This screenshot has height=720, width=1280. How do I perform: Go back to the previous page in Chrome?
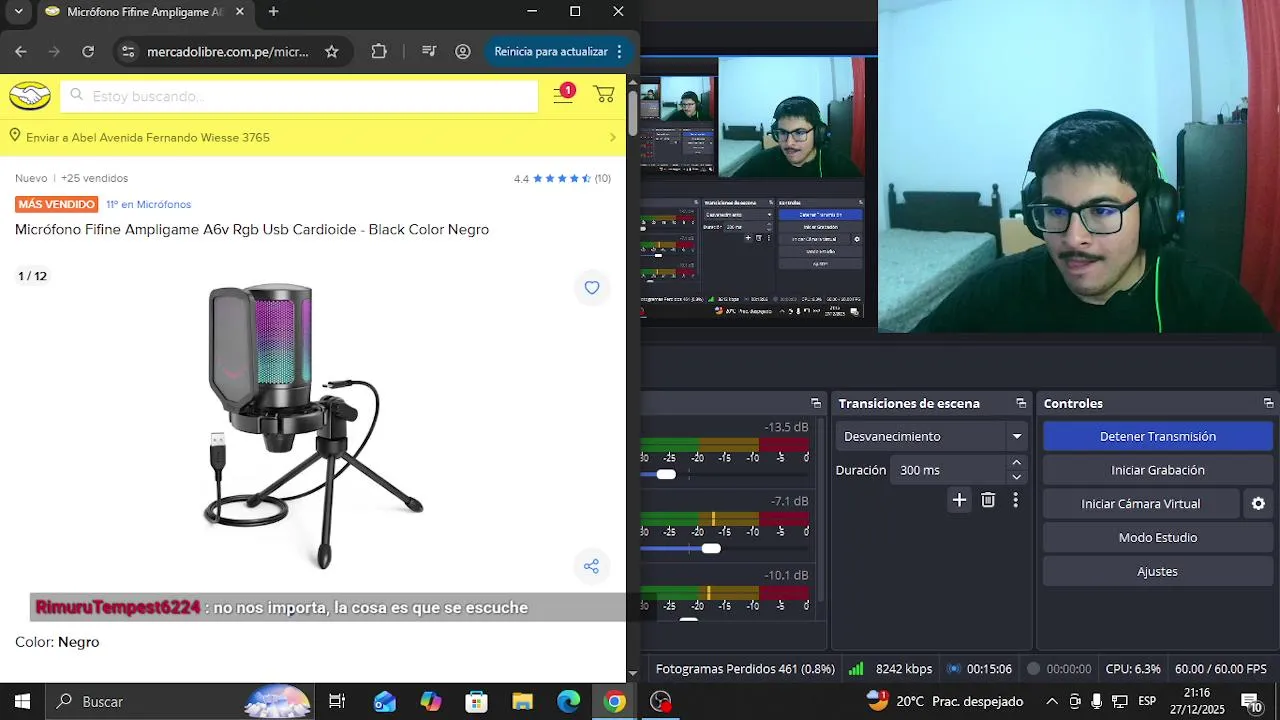click(21, 51)
